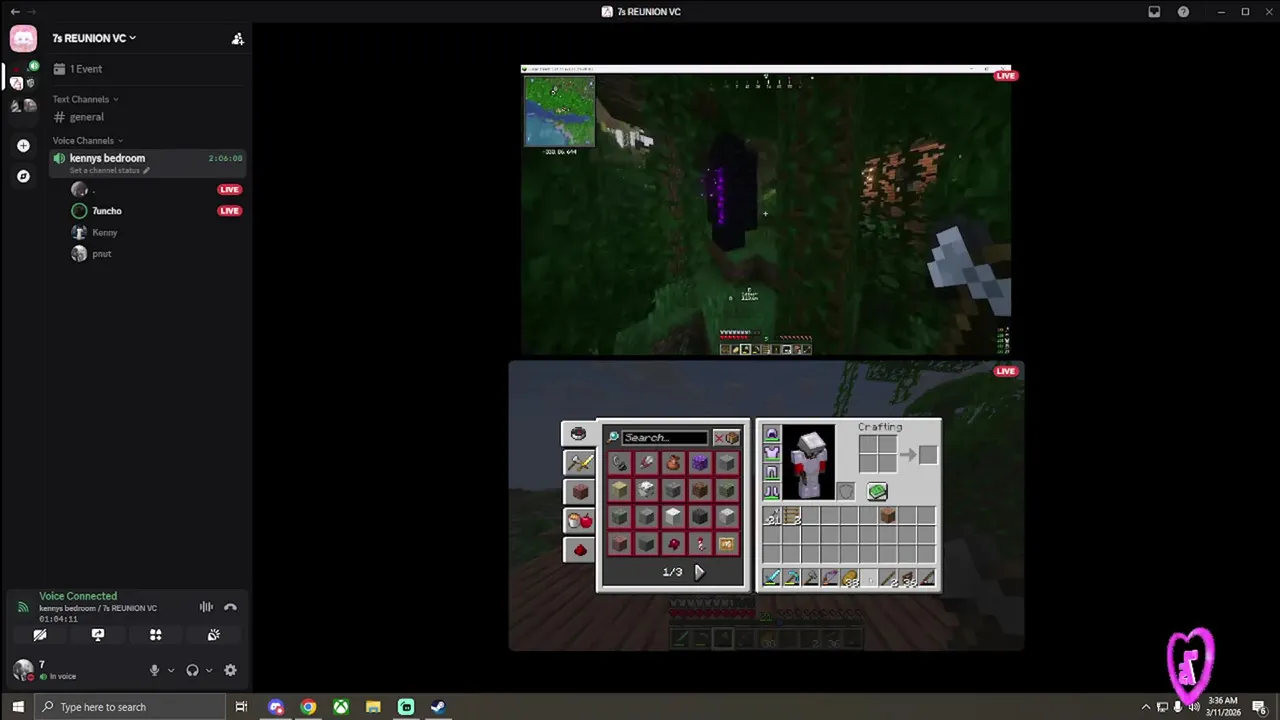Open User Settings gear

point(230,671)
